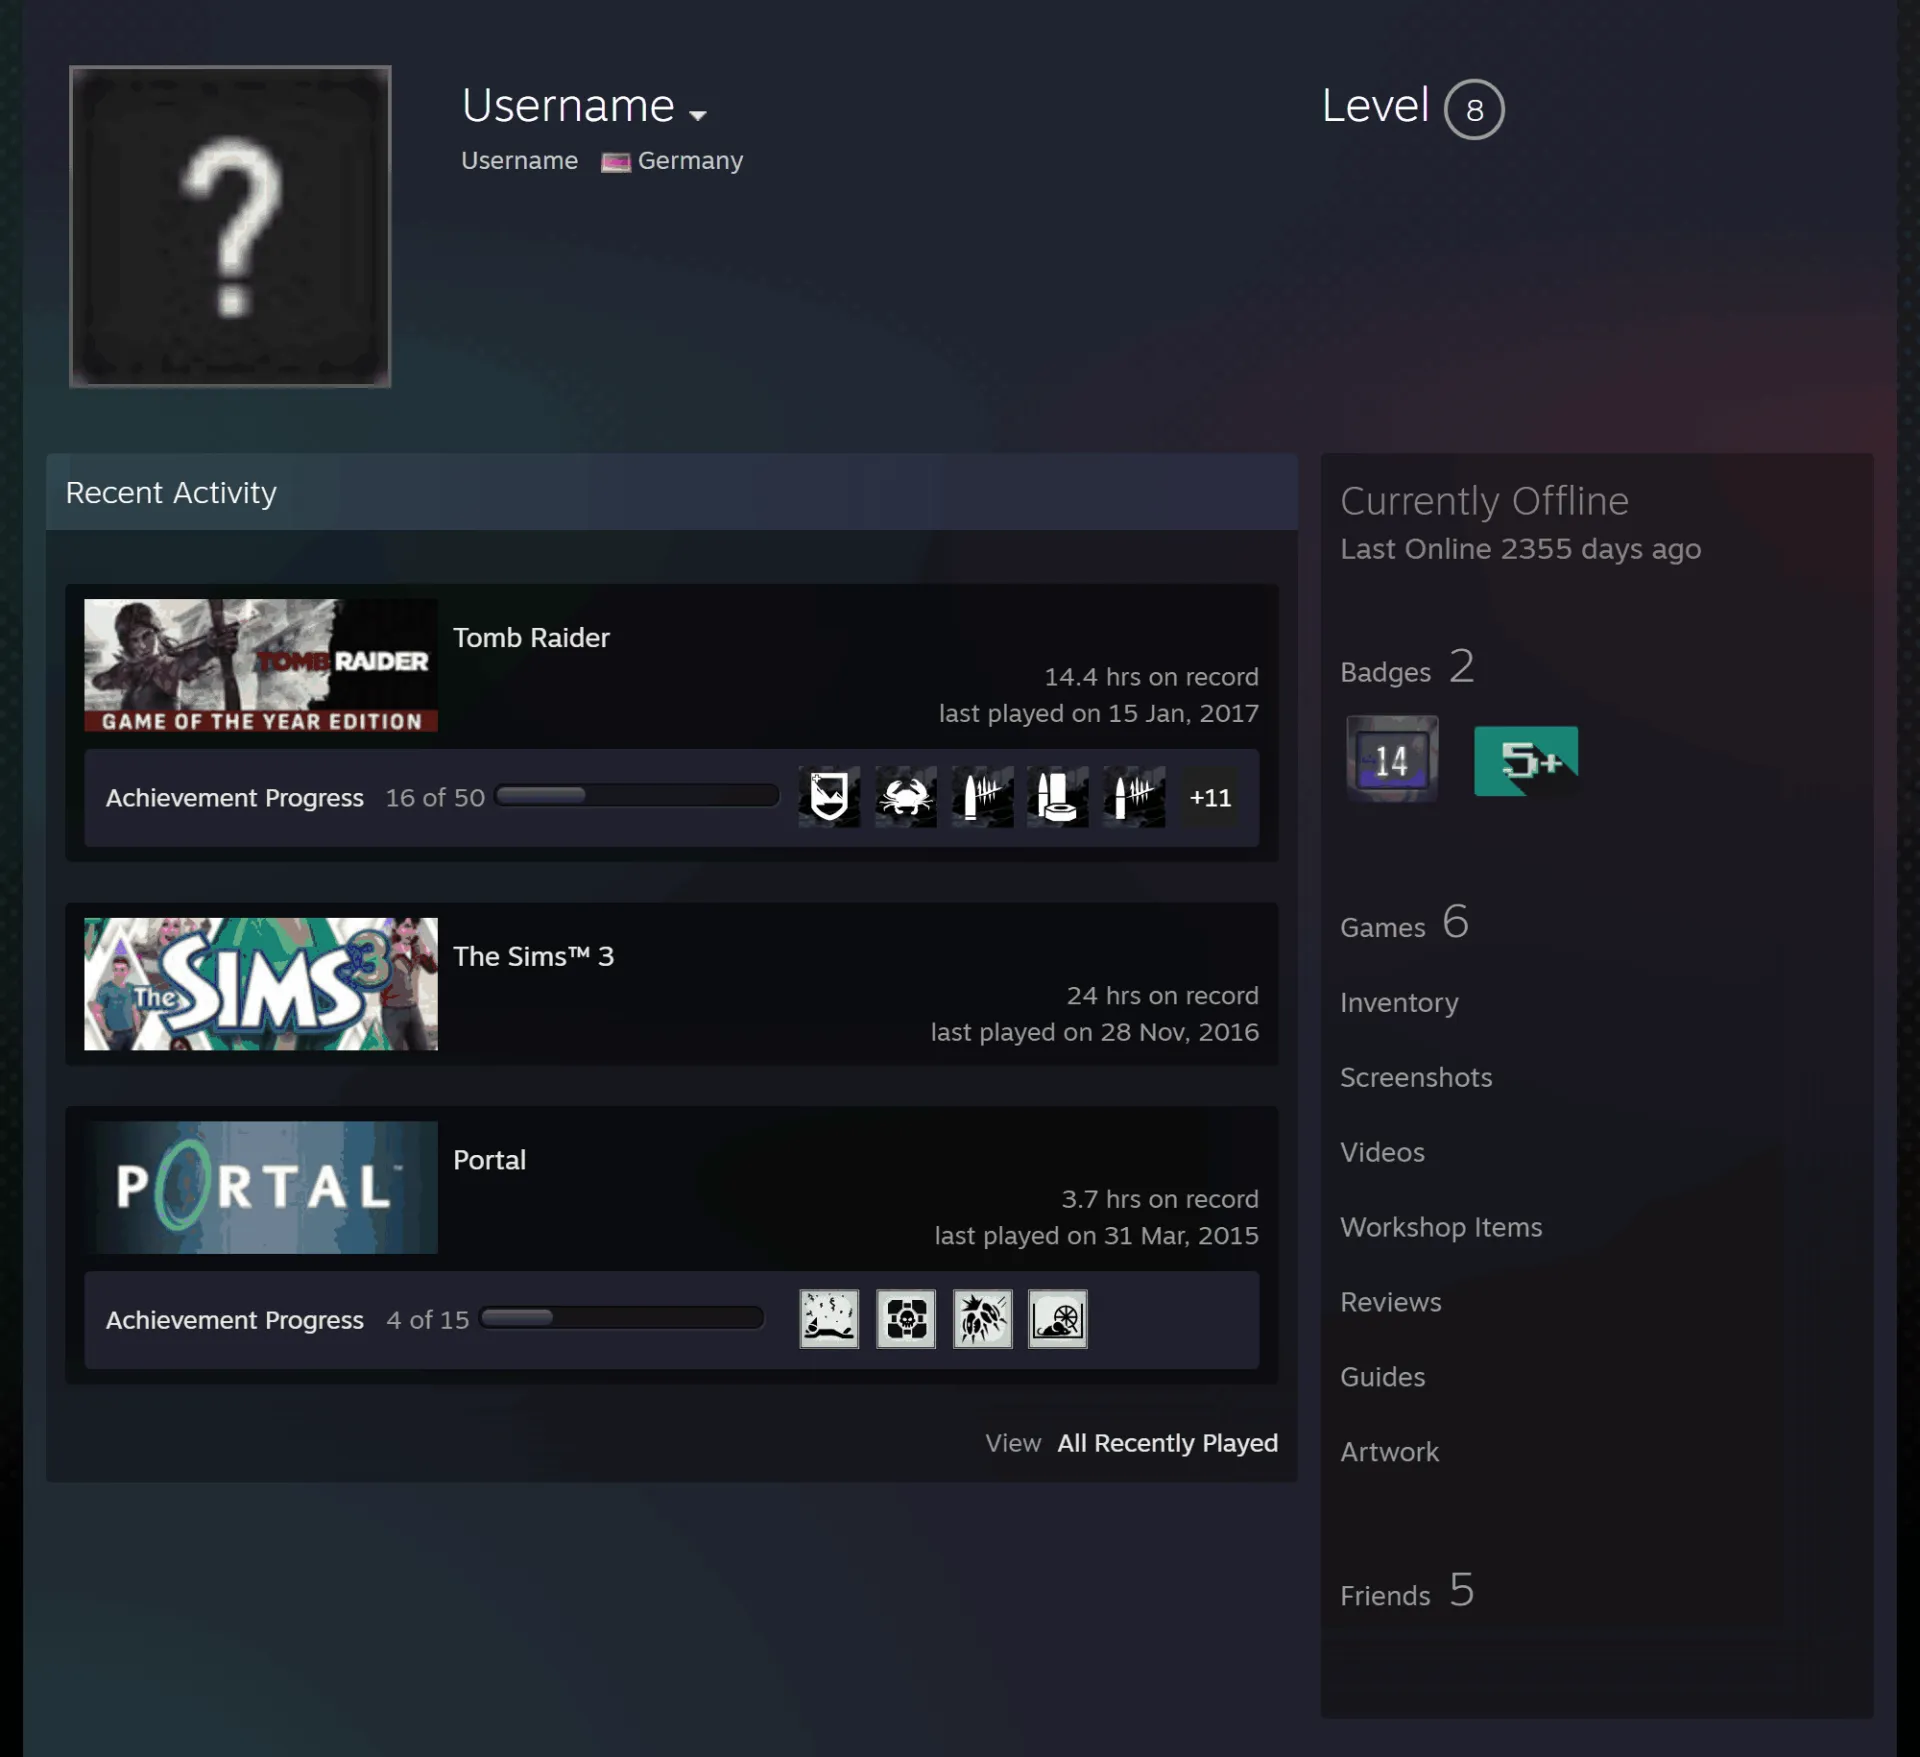
Task: Open the Inventory link
Action: pyautogui.click(x=1399, y=1002)
